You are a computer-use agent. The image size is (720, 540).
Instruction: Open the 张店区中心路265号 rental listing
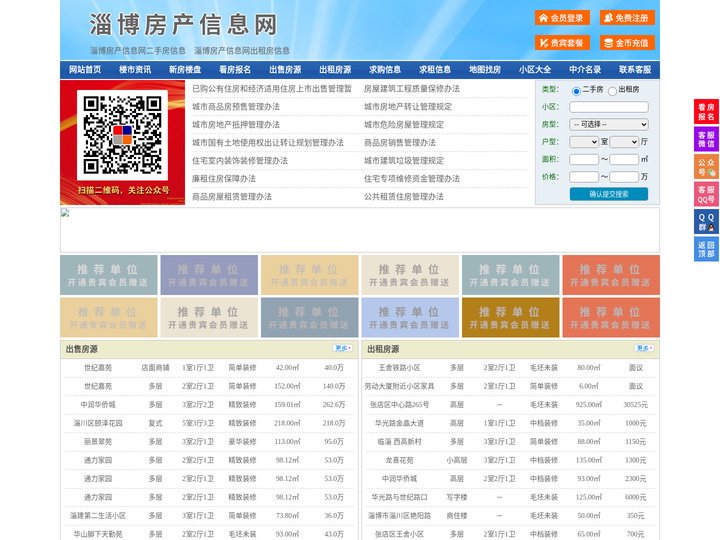pos(511,405)
